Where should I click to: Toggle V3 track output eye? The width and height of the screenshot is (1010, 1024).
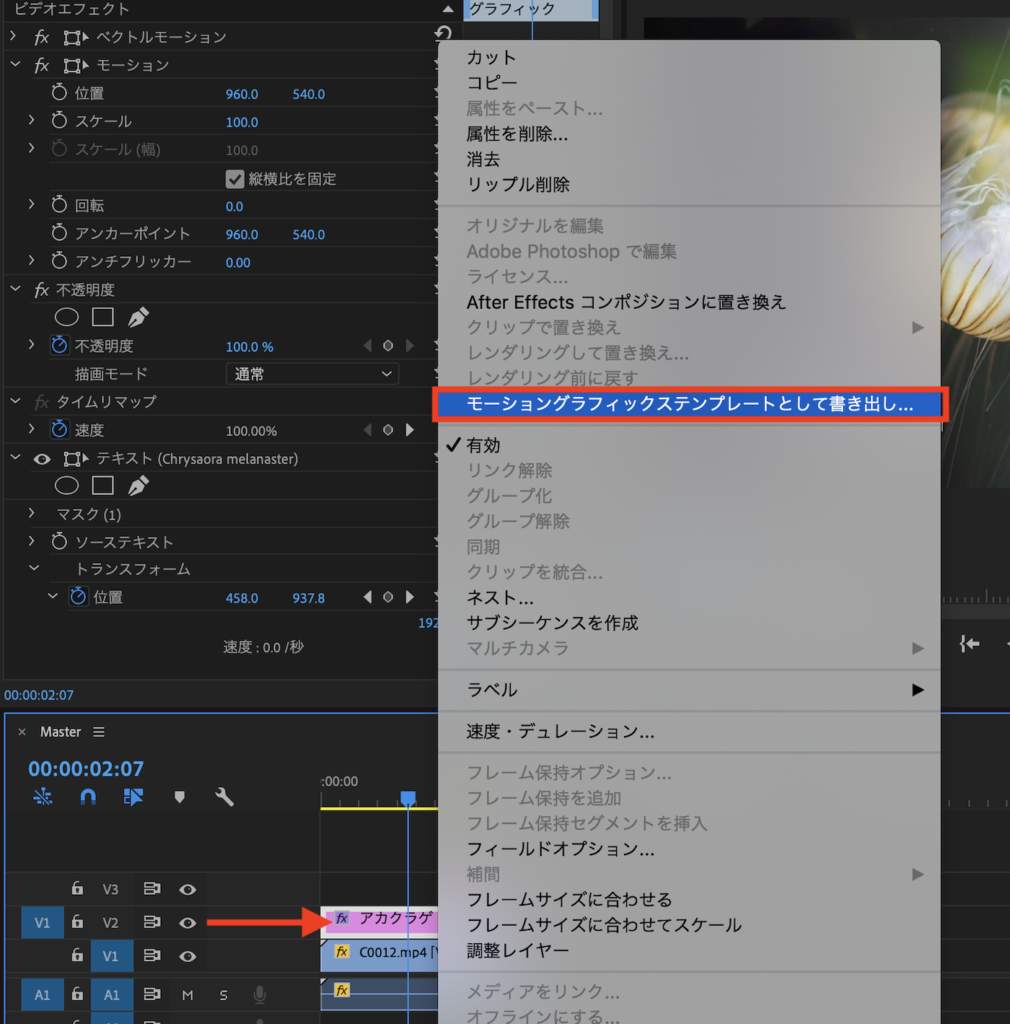(x=187, y=889)
